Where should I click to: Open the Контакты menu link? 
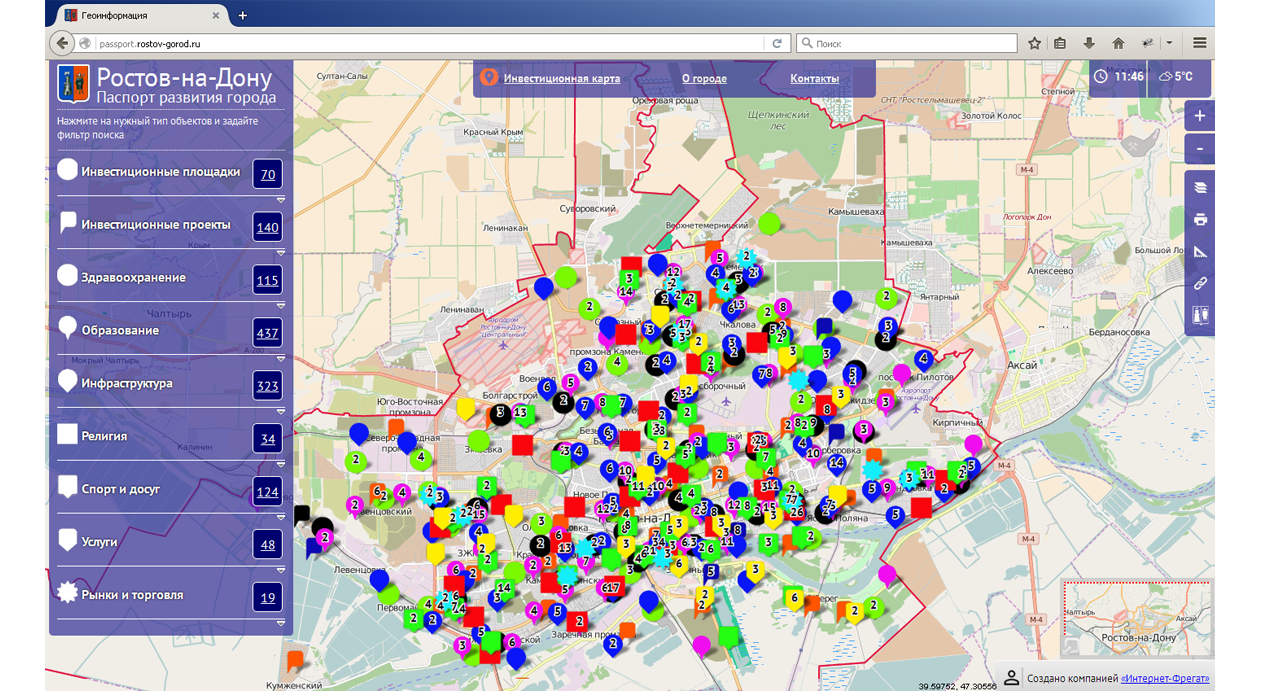click(x=814, y=78)
